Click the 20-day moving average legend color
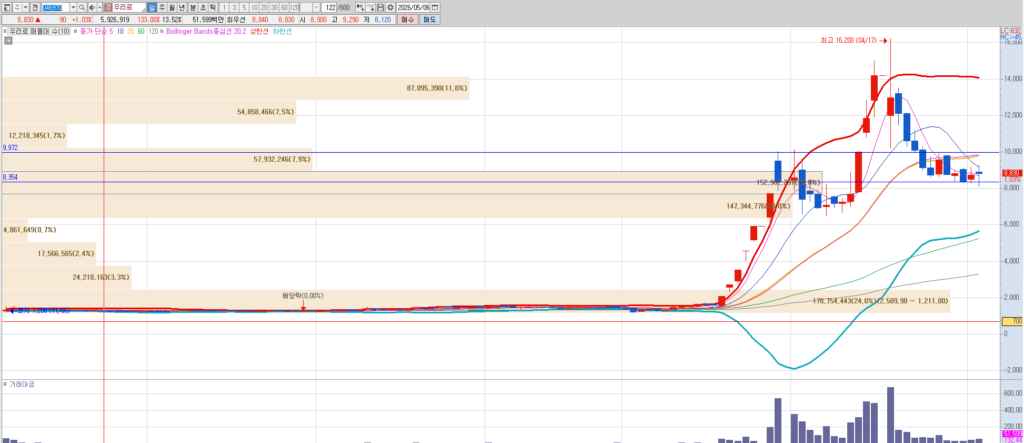 pyautogui.click(x=131, y=31)
